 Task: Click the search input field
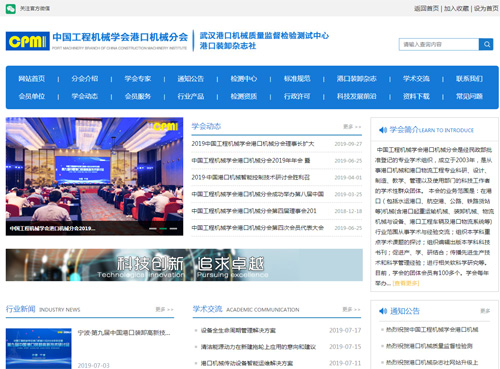(439, 44)
